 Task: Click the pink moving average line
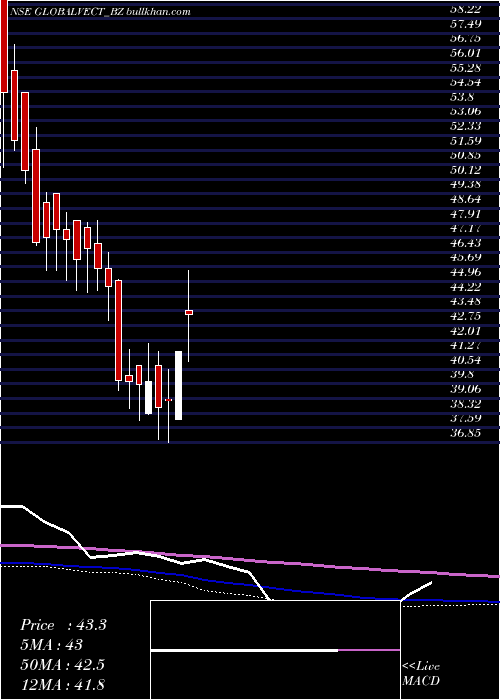[250, 560]
